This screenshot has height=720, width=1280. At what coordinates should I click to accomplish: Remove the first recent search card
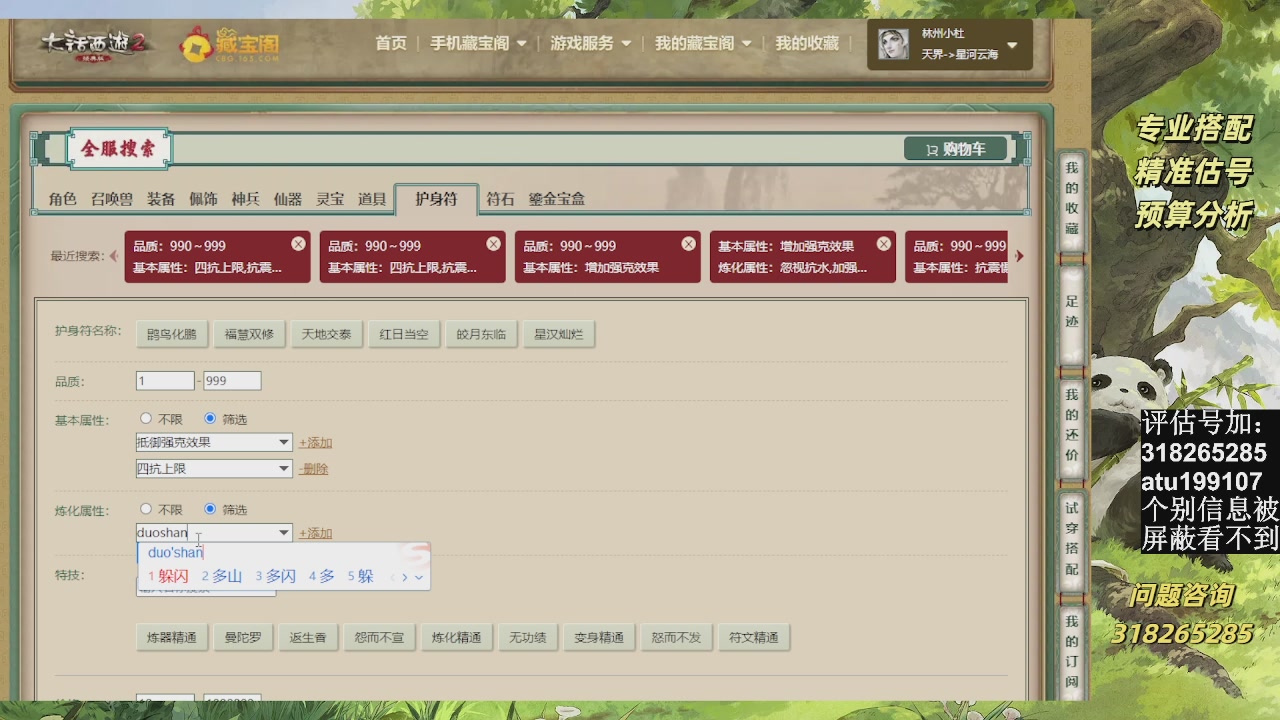tap(298, 244)
